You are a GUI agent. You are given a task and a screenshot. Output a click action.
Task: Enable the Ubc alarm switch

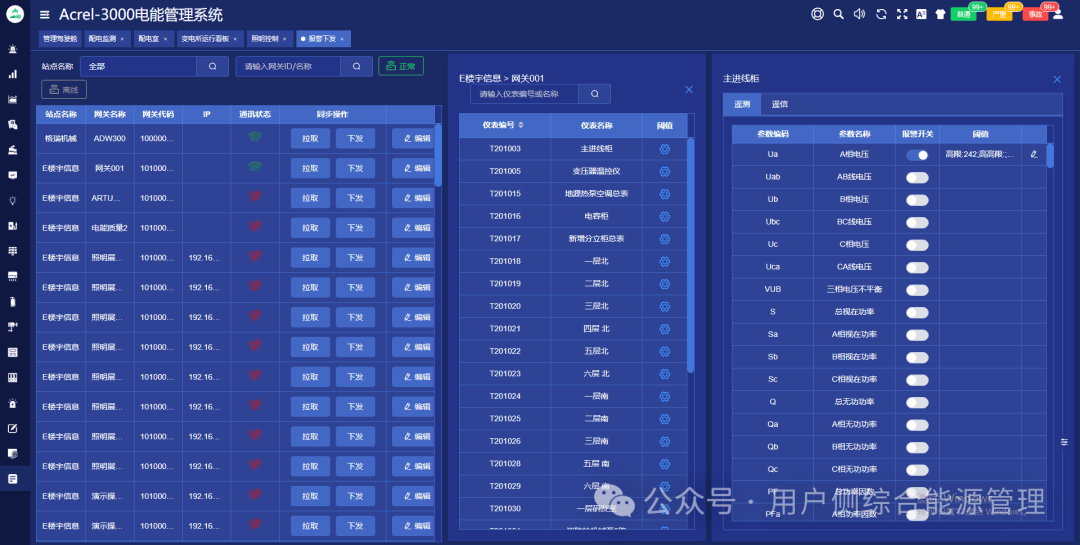click(917, 223)
